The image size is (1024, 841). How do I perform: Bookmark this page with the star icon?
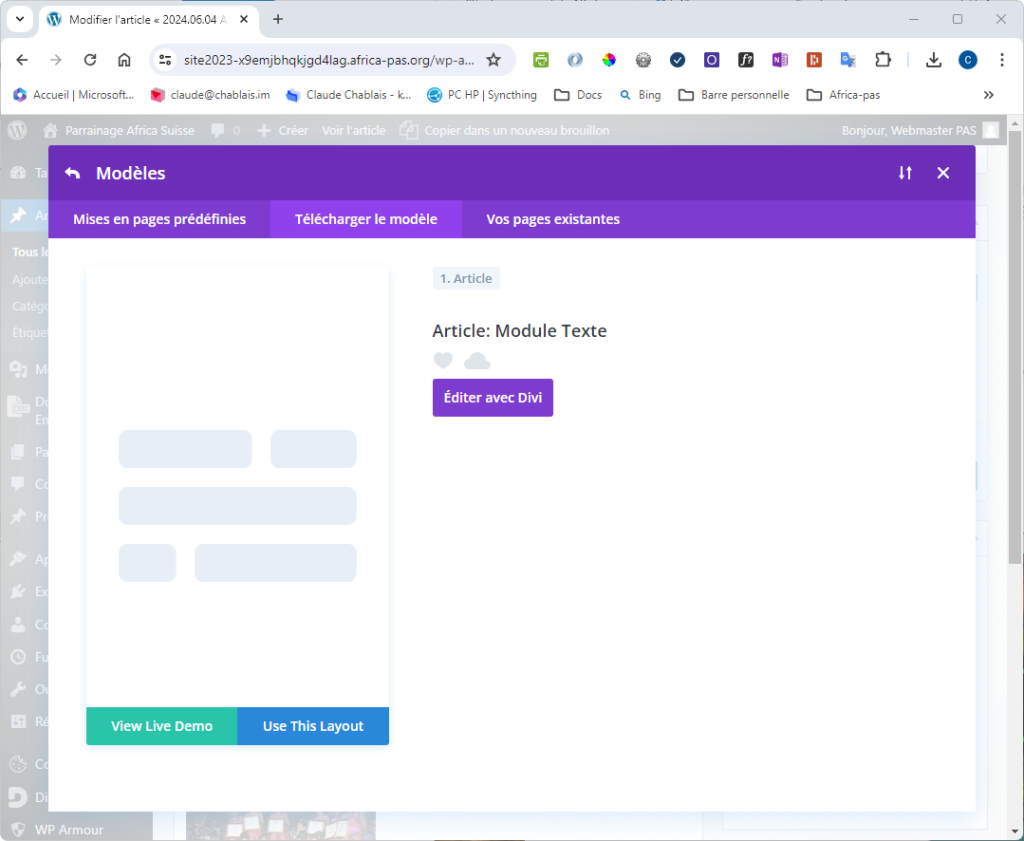coord(493,60)
